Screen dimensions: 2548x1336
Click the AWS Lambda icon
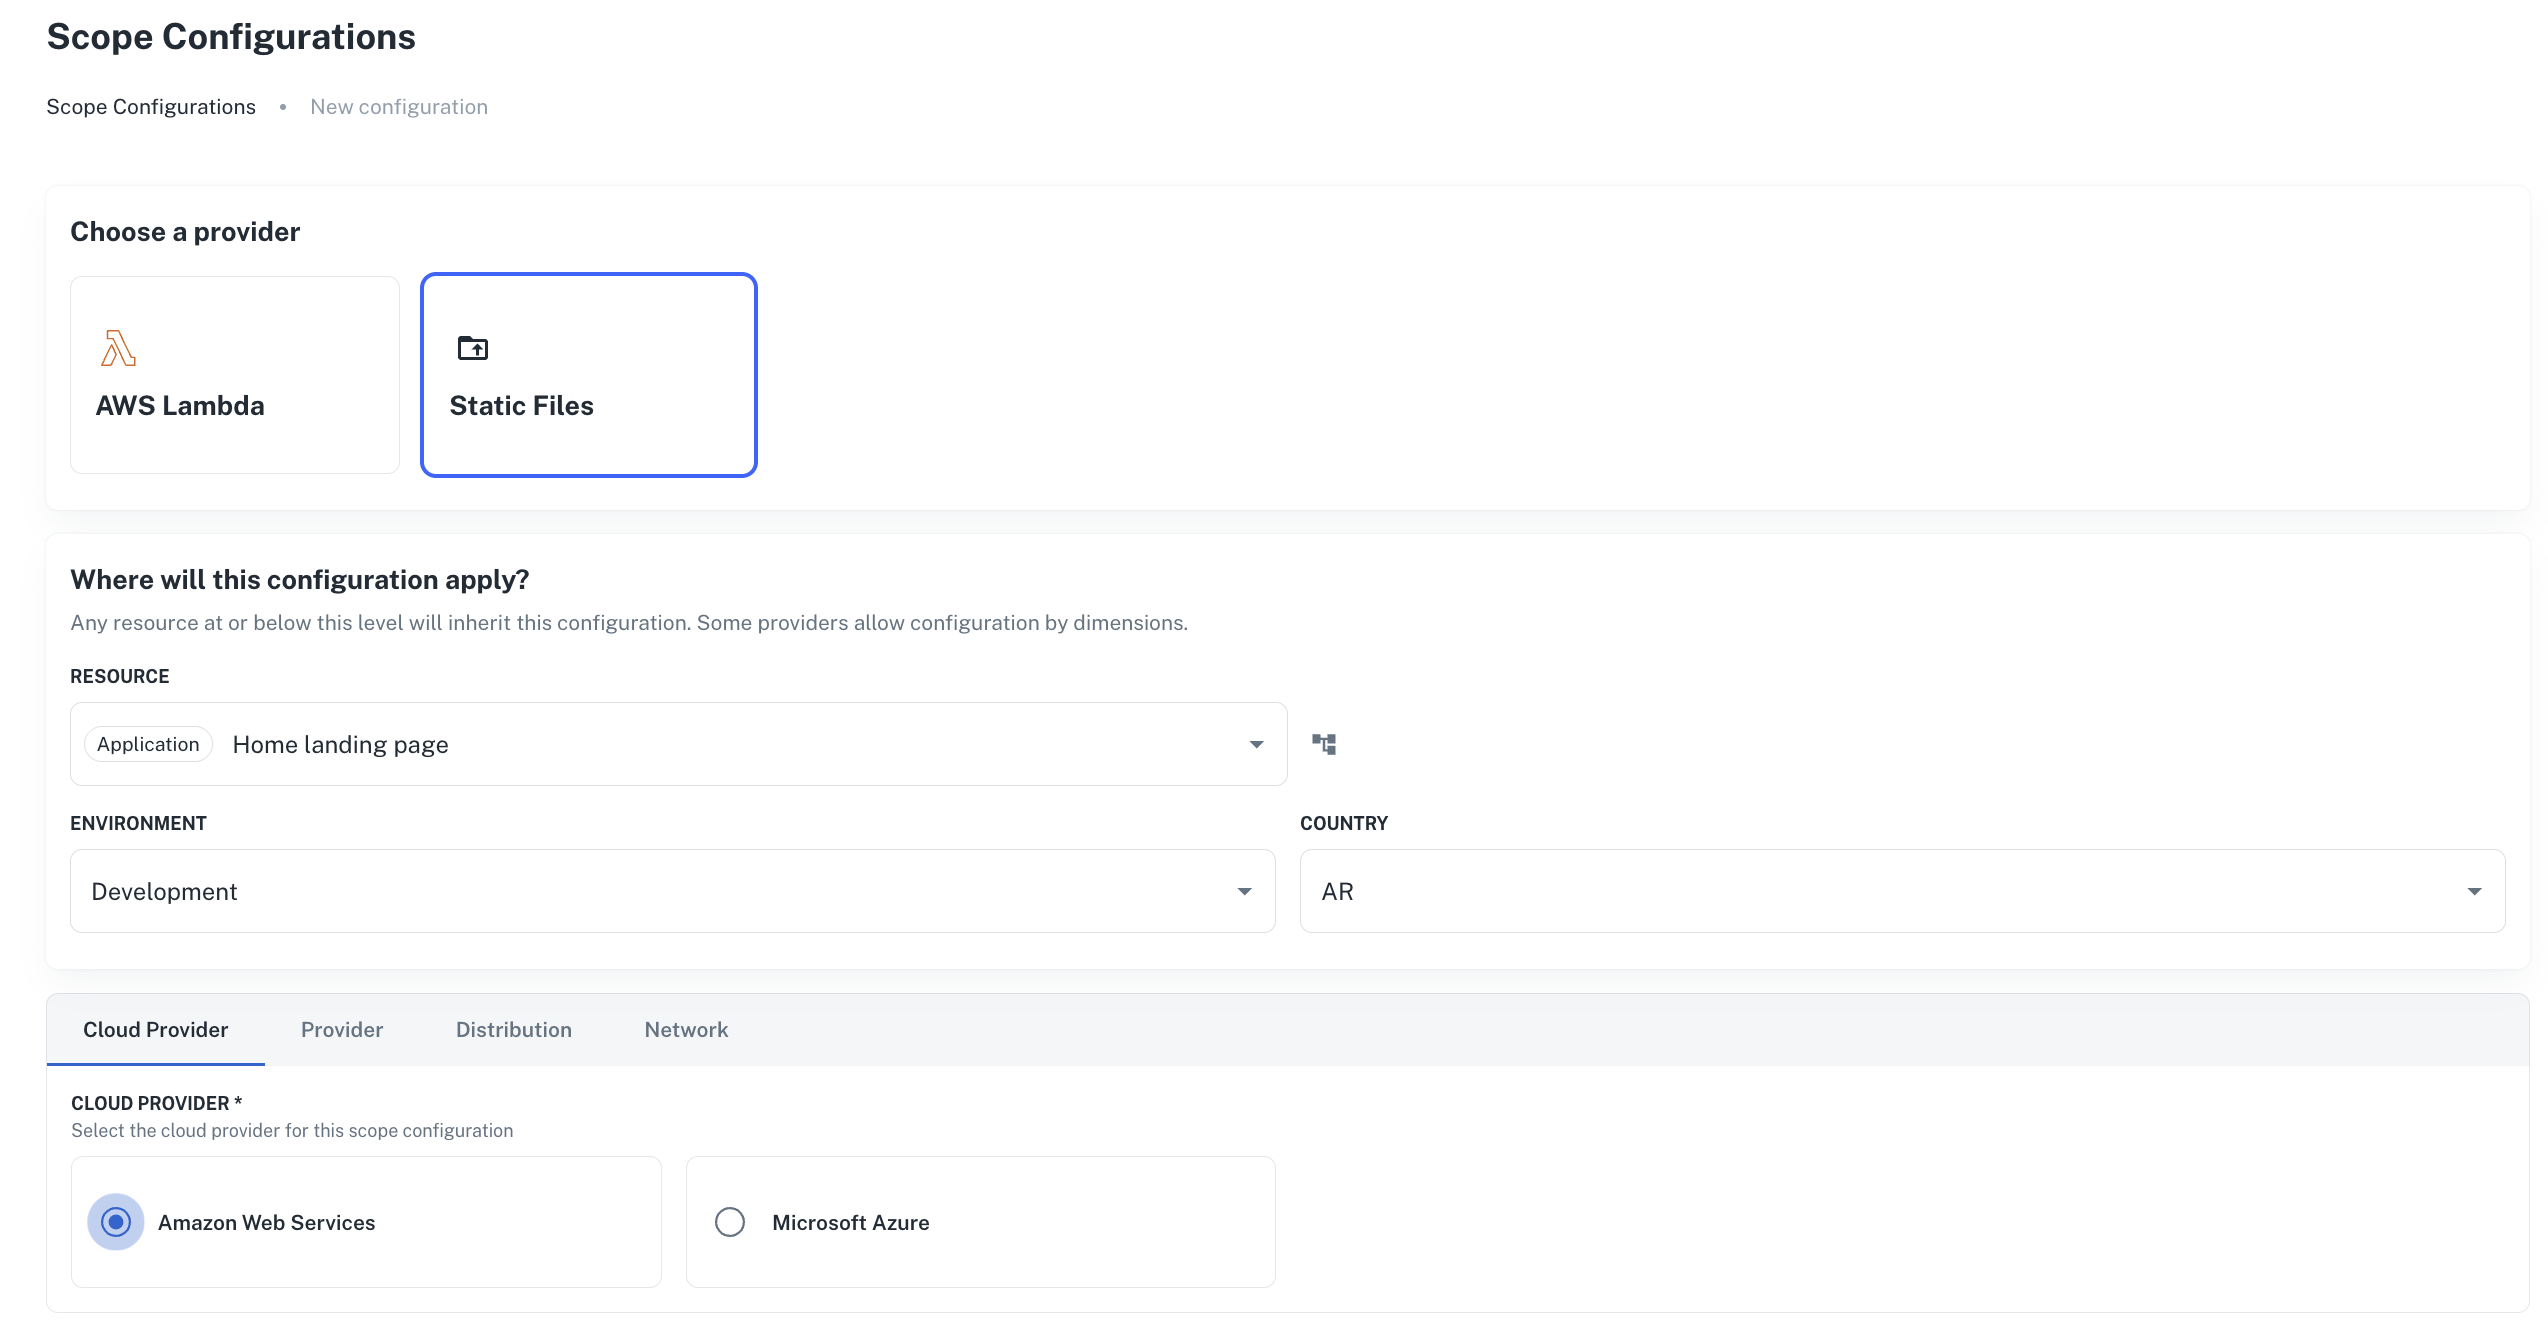point(118,348)
